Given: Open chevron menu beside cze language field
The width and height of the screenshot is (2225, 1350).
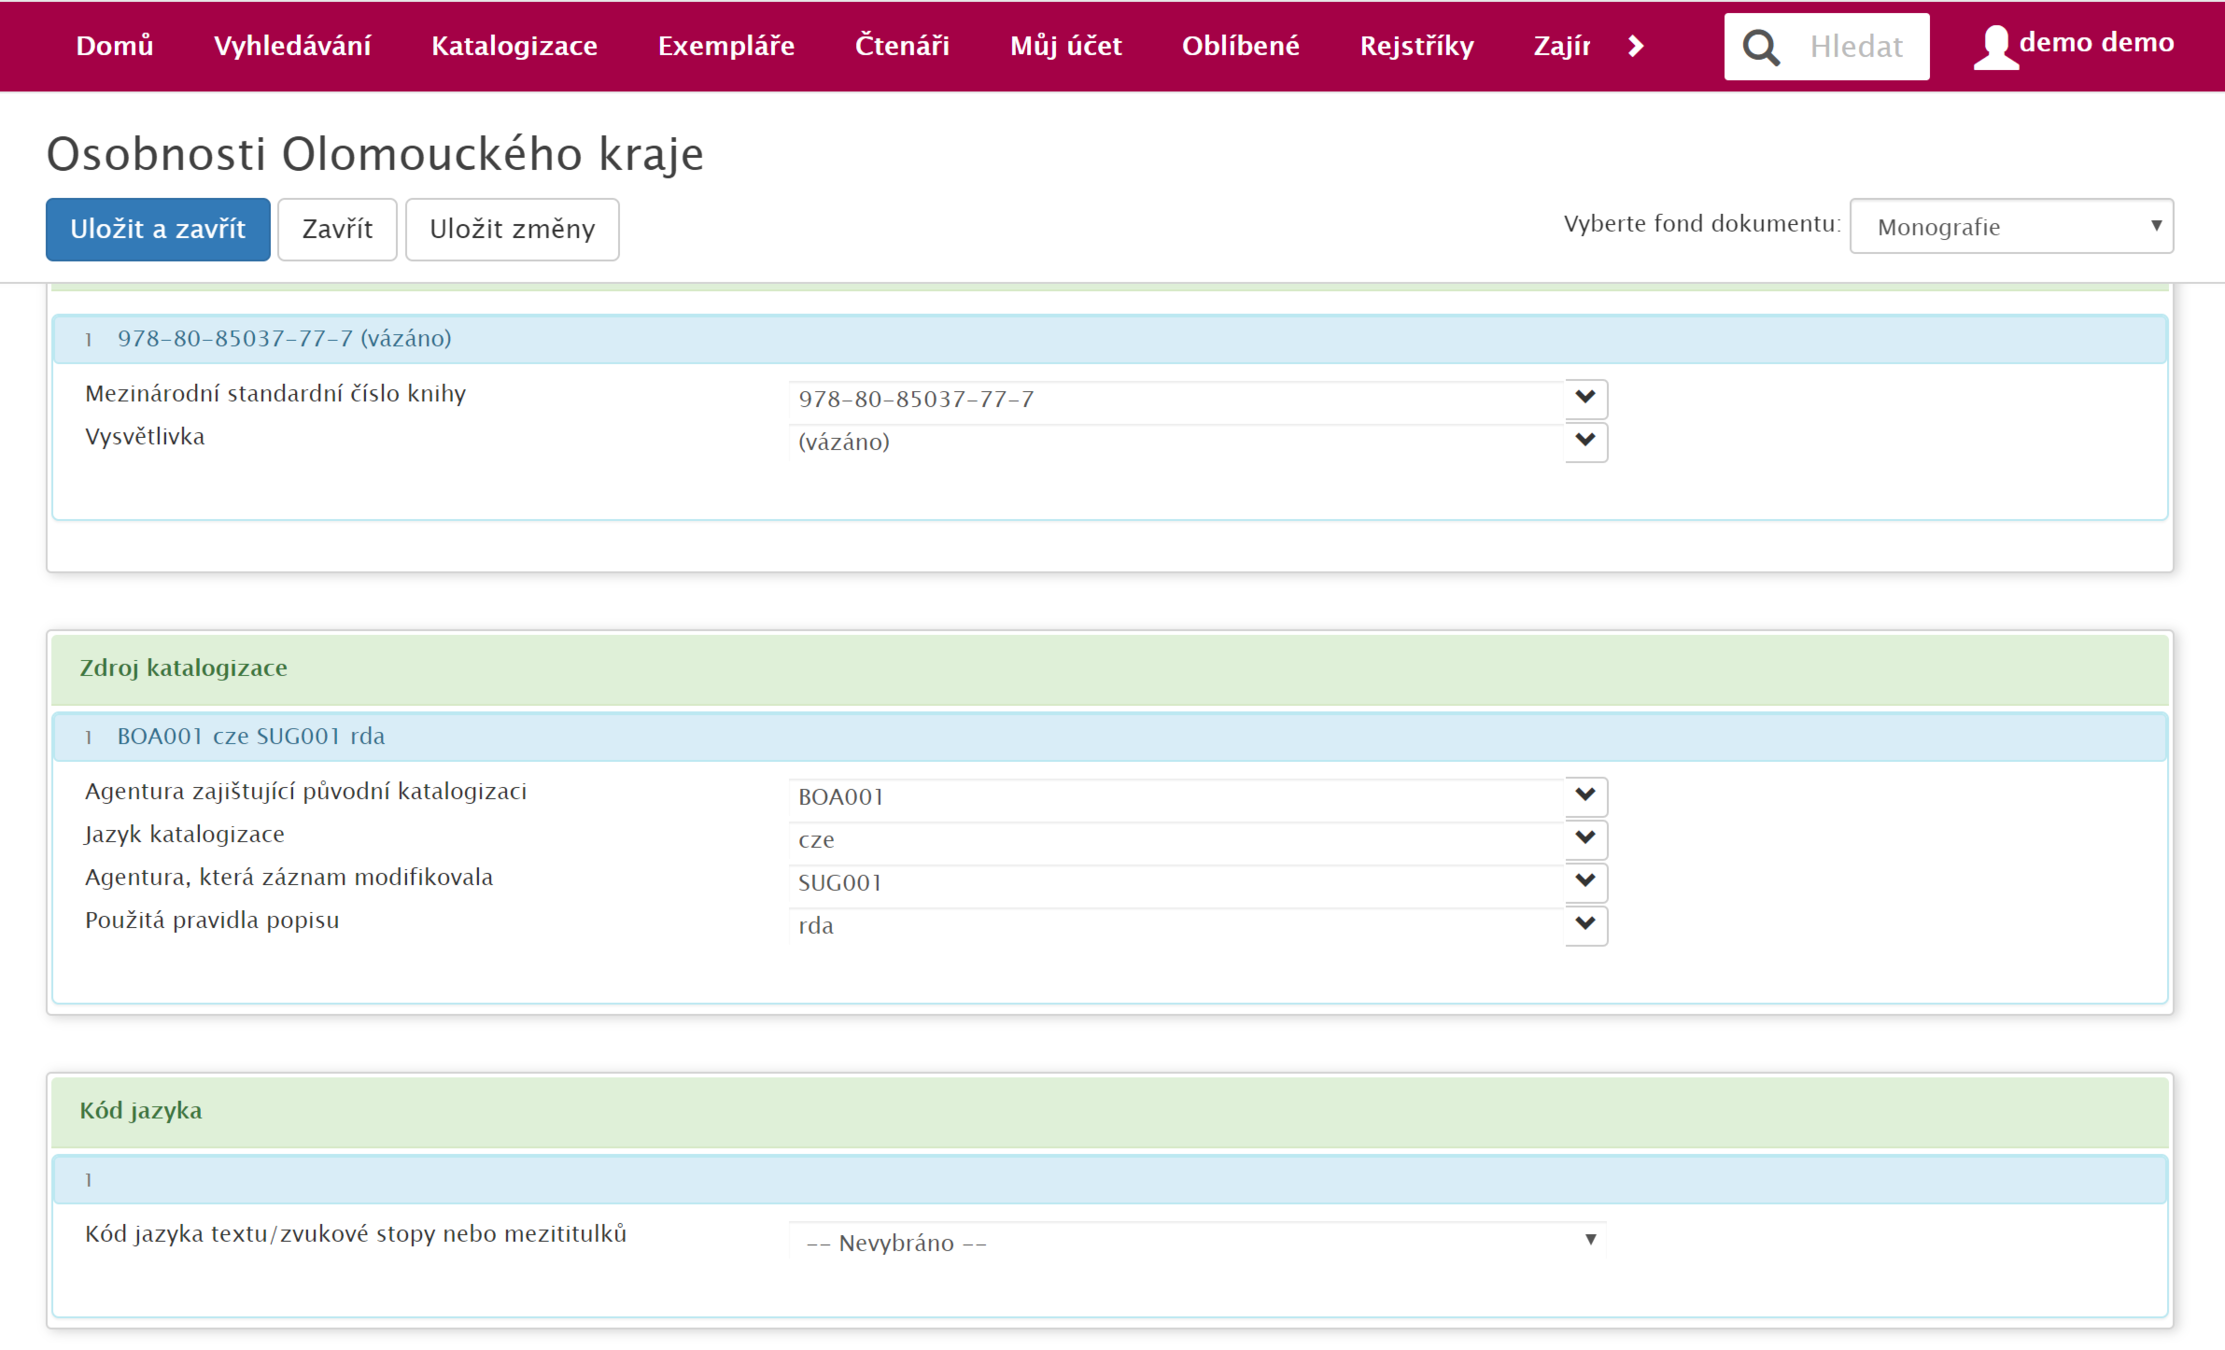Looking at the screenshot, I should tap(1585, 839).
